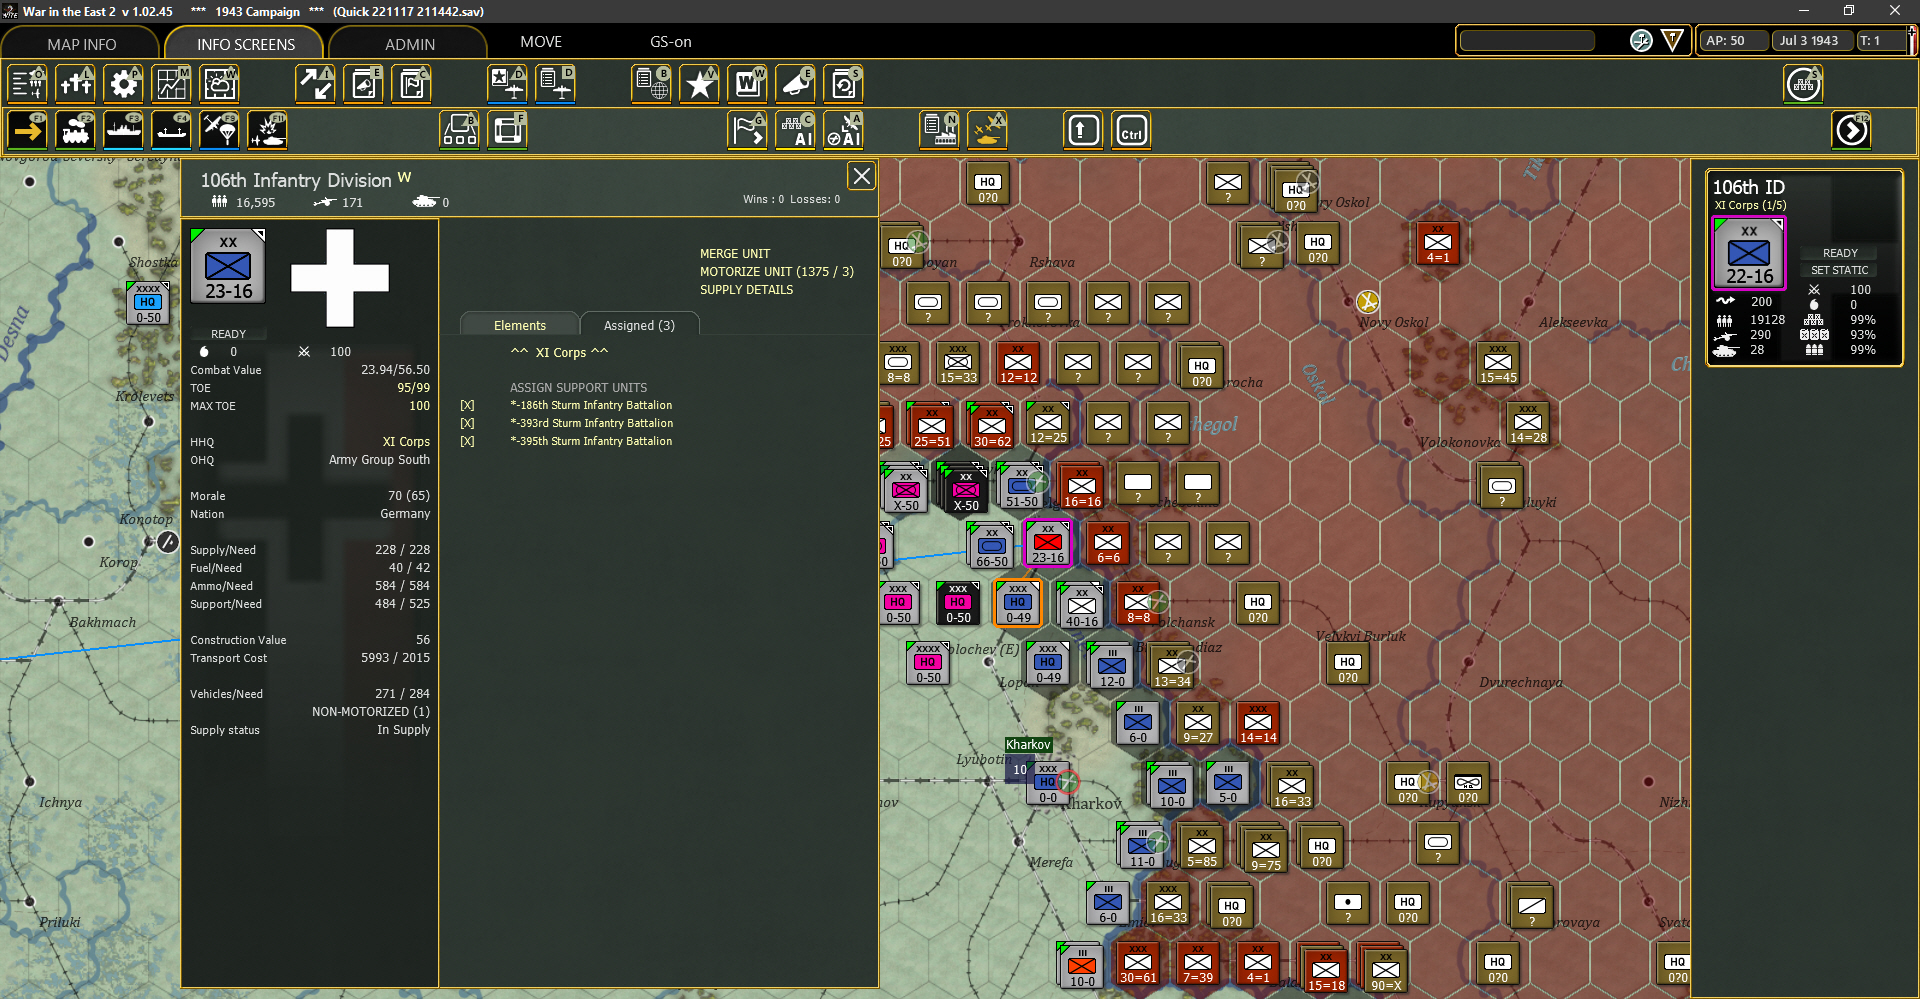This screenshot has width=1920, height=999.
Task: Select amphibious transport mode F4 icon
Action: [172, 130]
